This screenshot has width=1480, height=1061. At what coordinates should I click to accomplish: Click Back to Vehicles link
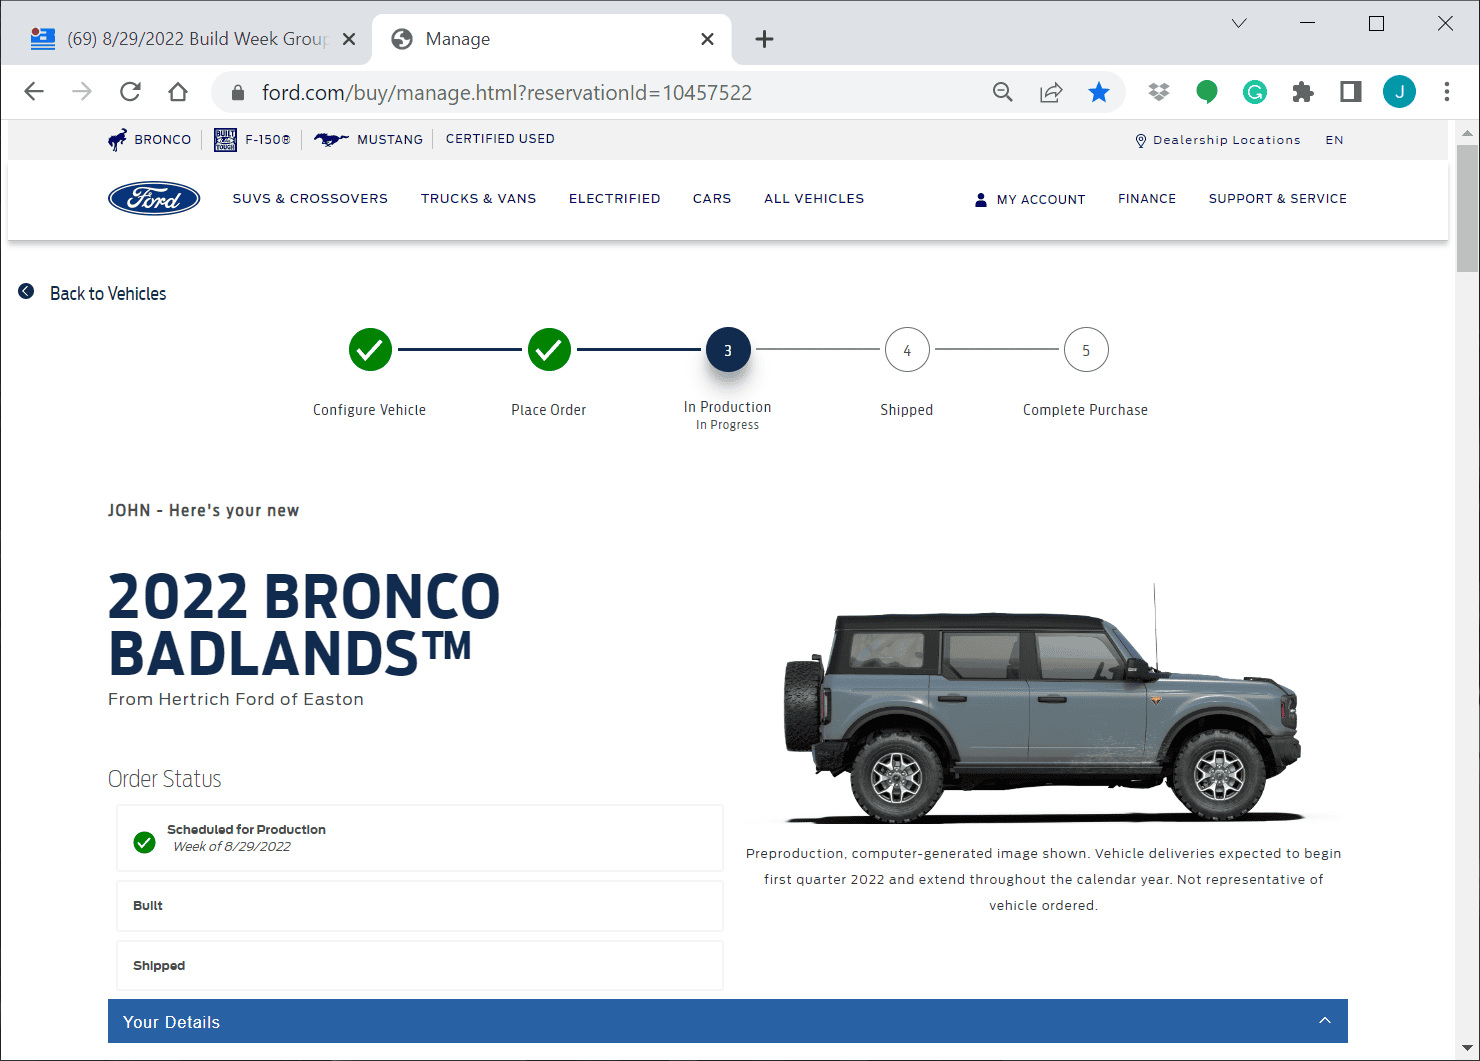108,294
